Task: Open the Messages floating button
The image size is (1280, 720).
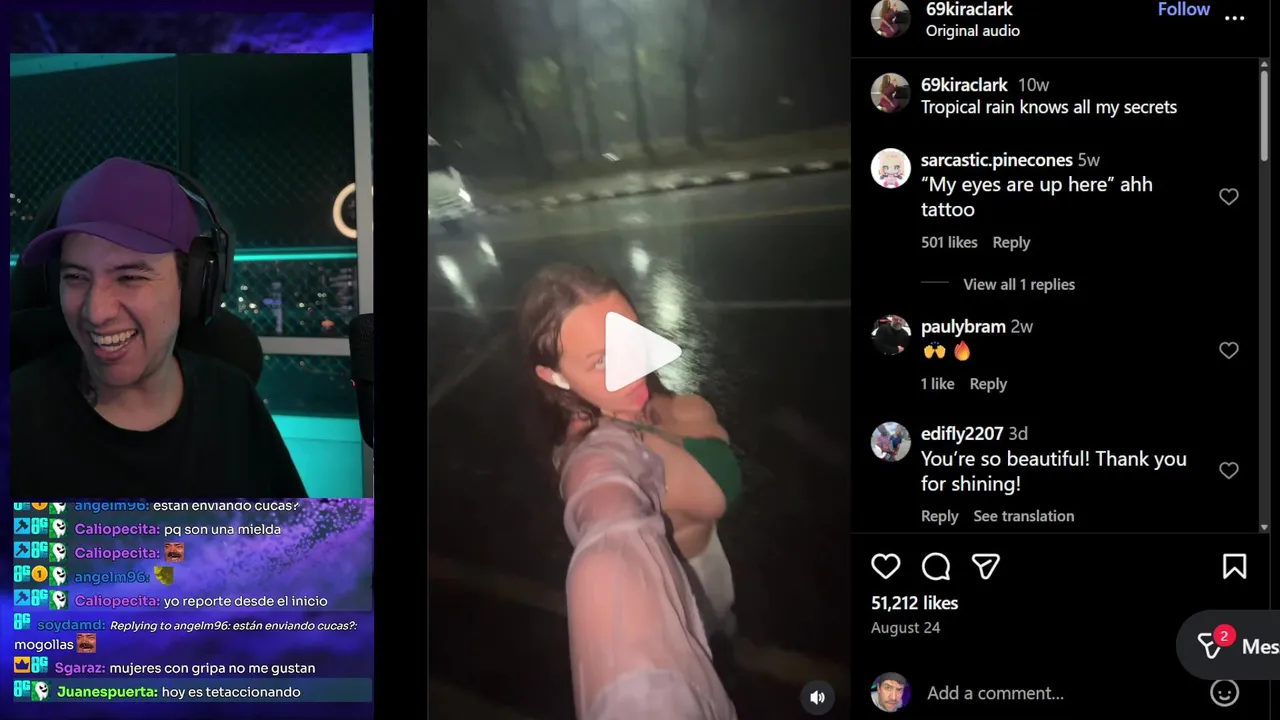Action: pos(1228,646)
